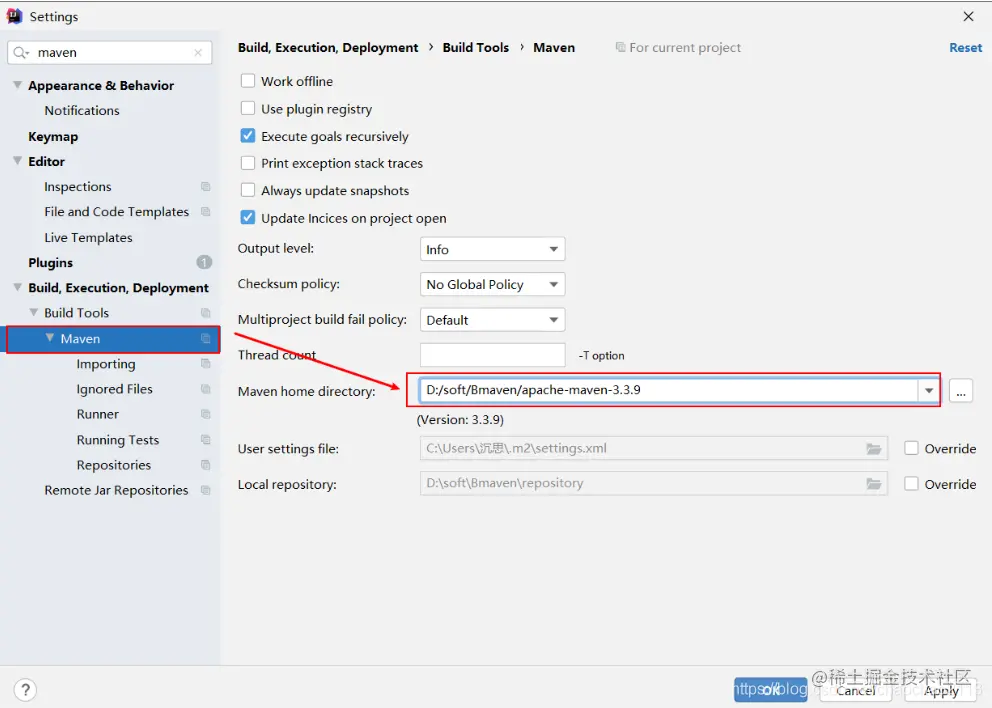The image size is (992, 708).
Task: Select Running Tests under Maven
Action: pyautogui.click(x=118, y=440)
